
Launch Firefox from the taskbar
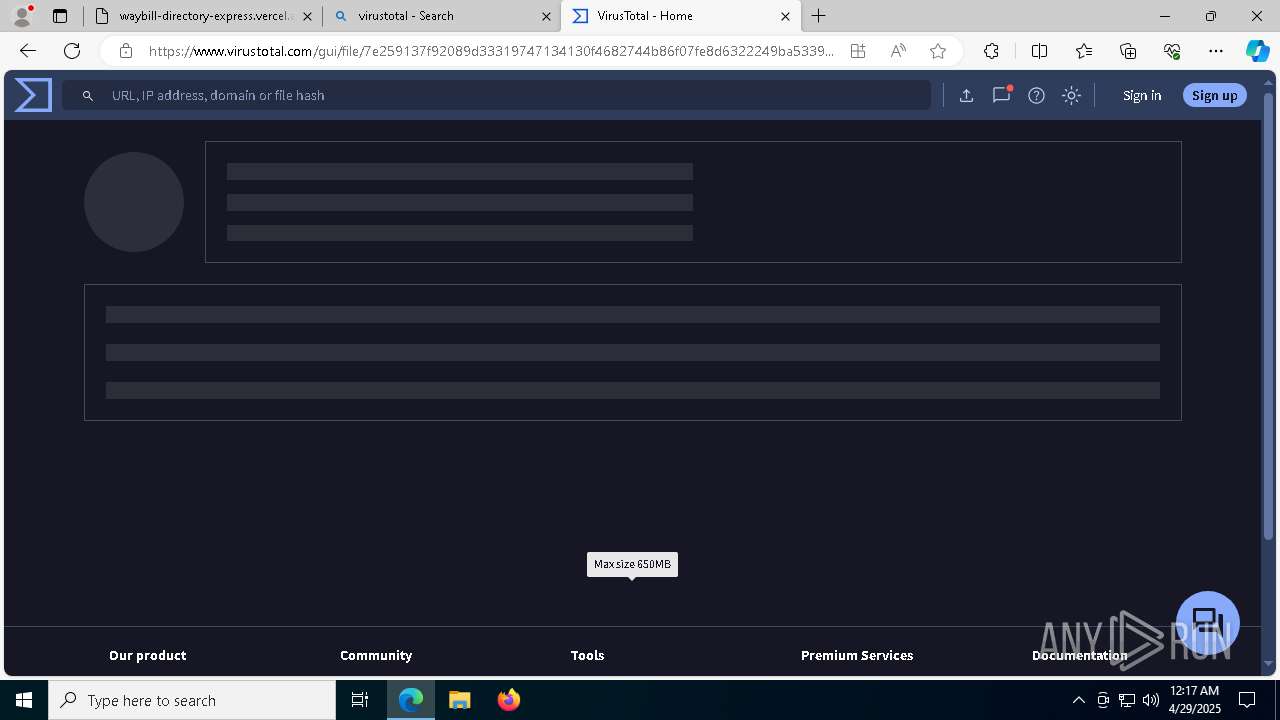pos(509,700)
